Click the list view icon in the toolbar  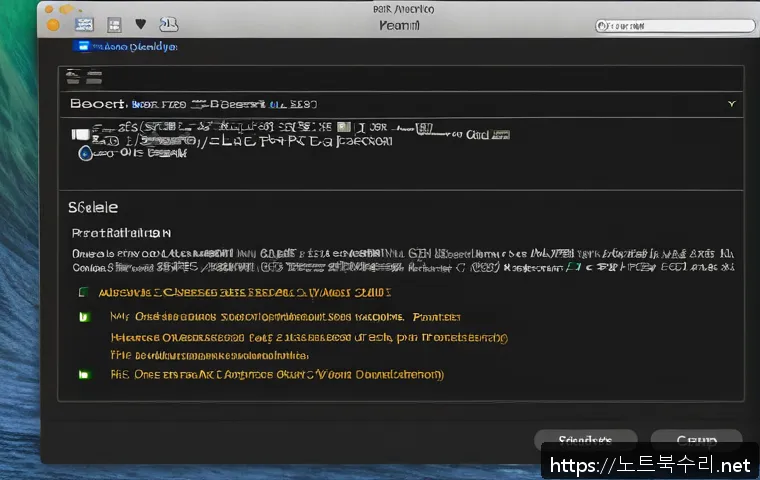click(86, 23)
